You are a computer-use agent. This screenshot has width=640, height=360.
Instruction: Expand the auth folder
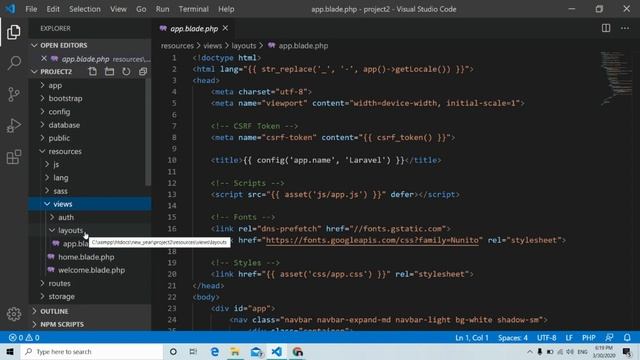click(x=90, y=217)
